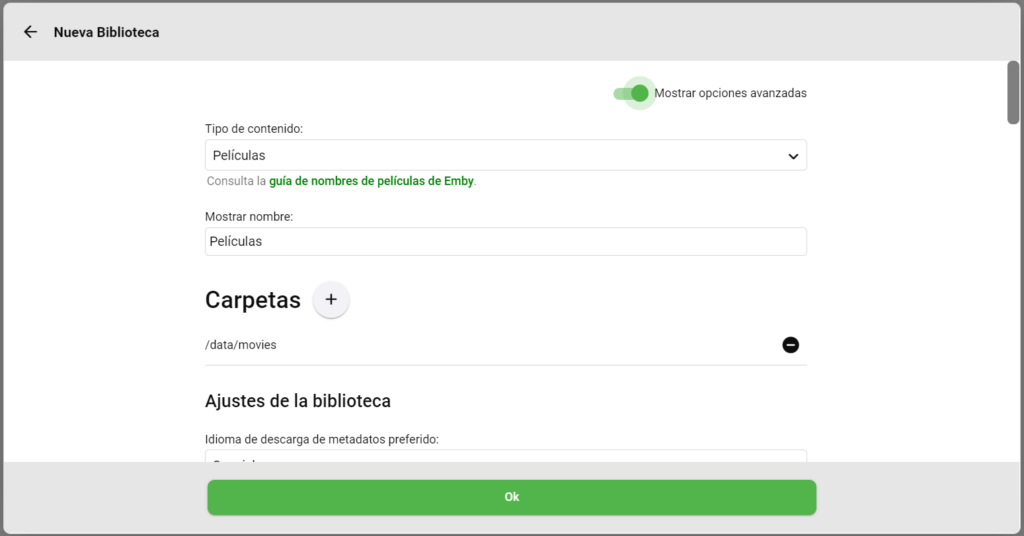Disable the advanced options switch
1024x536 pixels.
click(632, 93)
